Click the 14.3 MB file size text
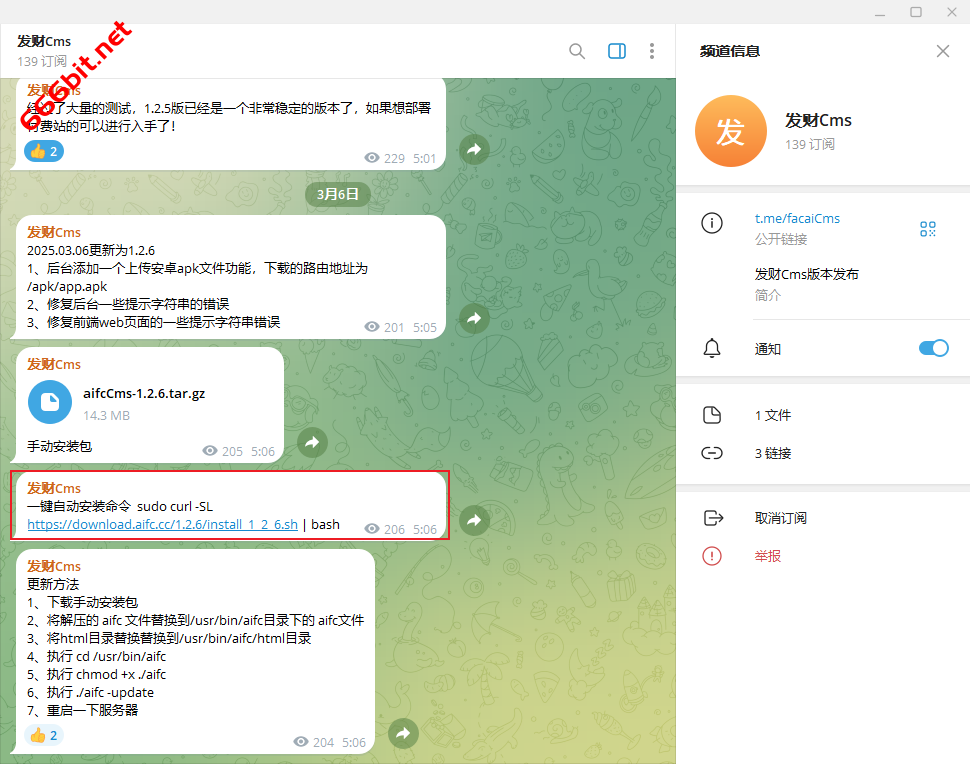This screenshot has width=970, height=764. click(106, 416)
